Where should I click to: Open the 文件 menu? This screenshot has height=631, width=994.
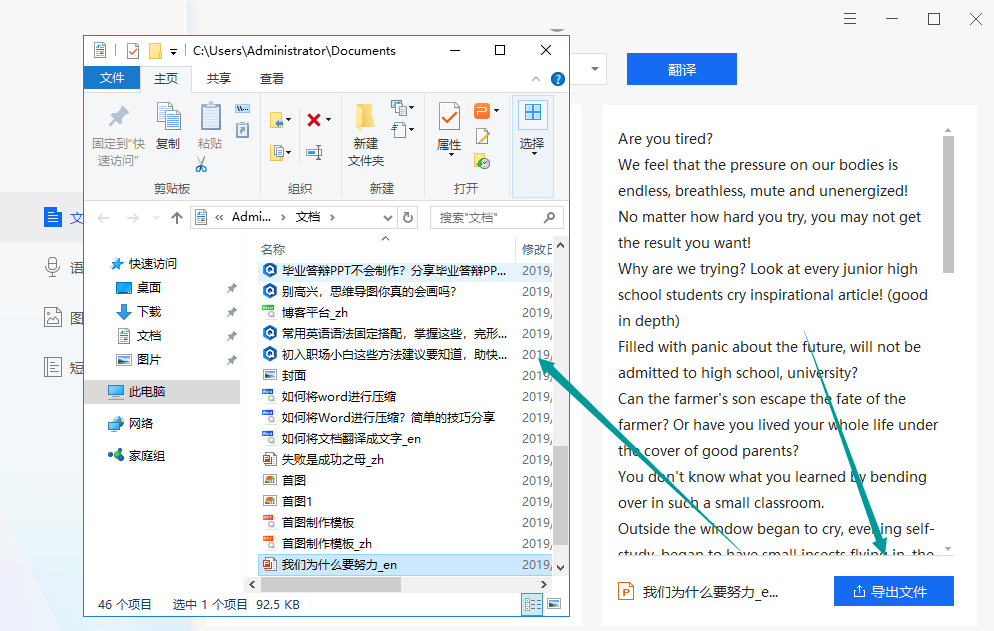pyautogui.click(x=112, y=77)
